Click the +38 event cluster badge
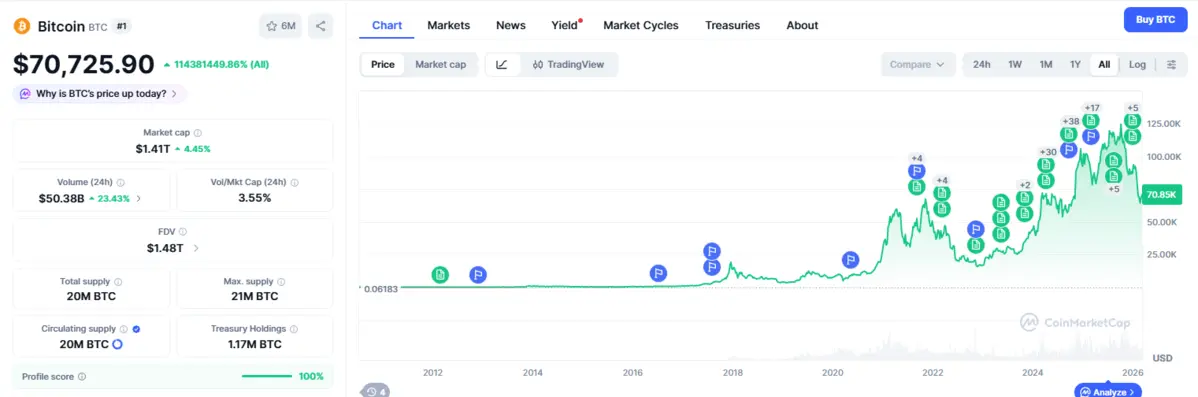This screenshot has width=1198, height=397. (1070, 121)
